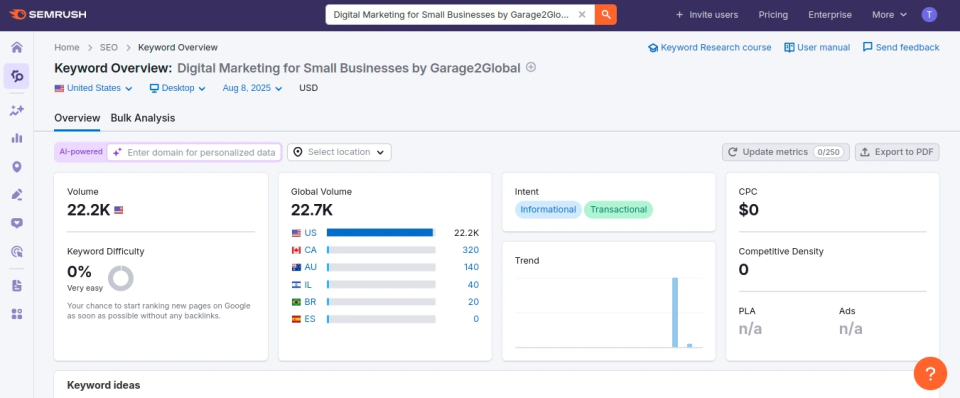Open the User manual link
Screen dimensions: 960x398
(817, 47)
